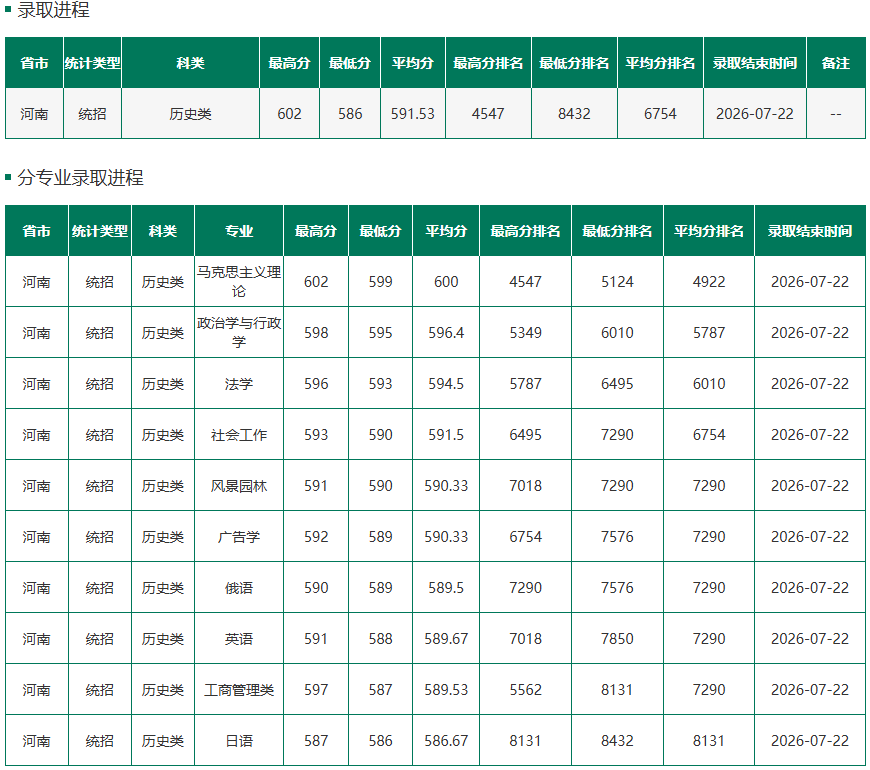870x770 pixels.
Task: Click the 6495 lowest rank in 法学 row
Action: [617, 384]
